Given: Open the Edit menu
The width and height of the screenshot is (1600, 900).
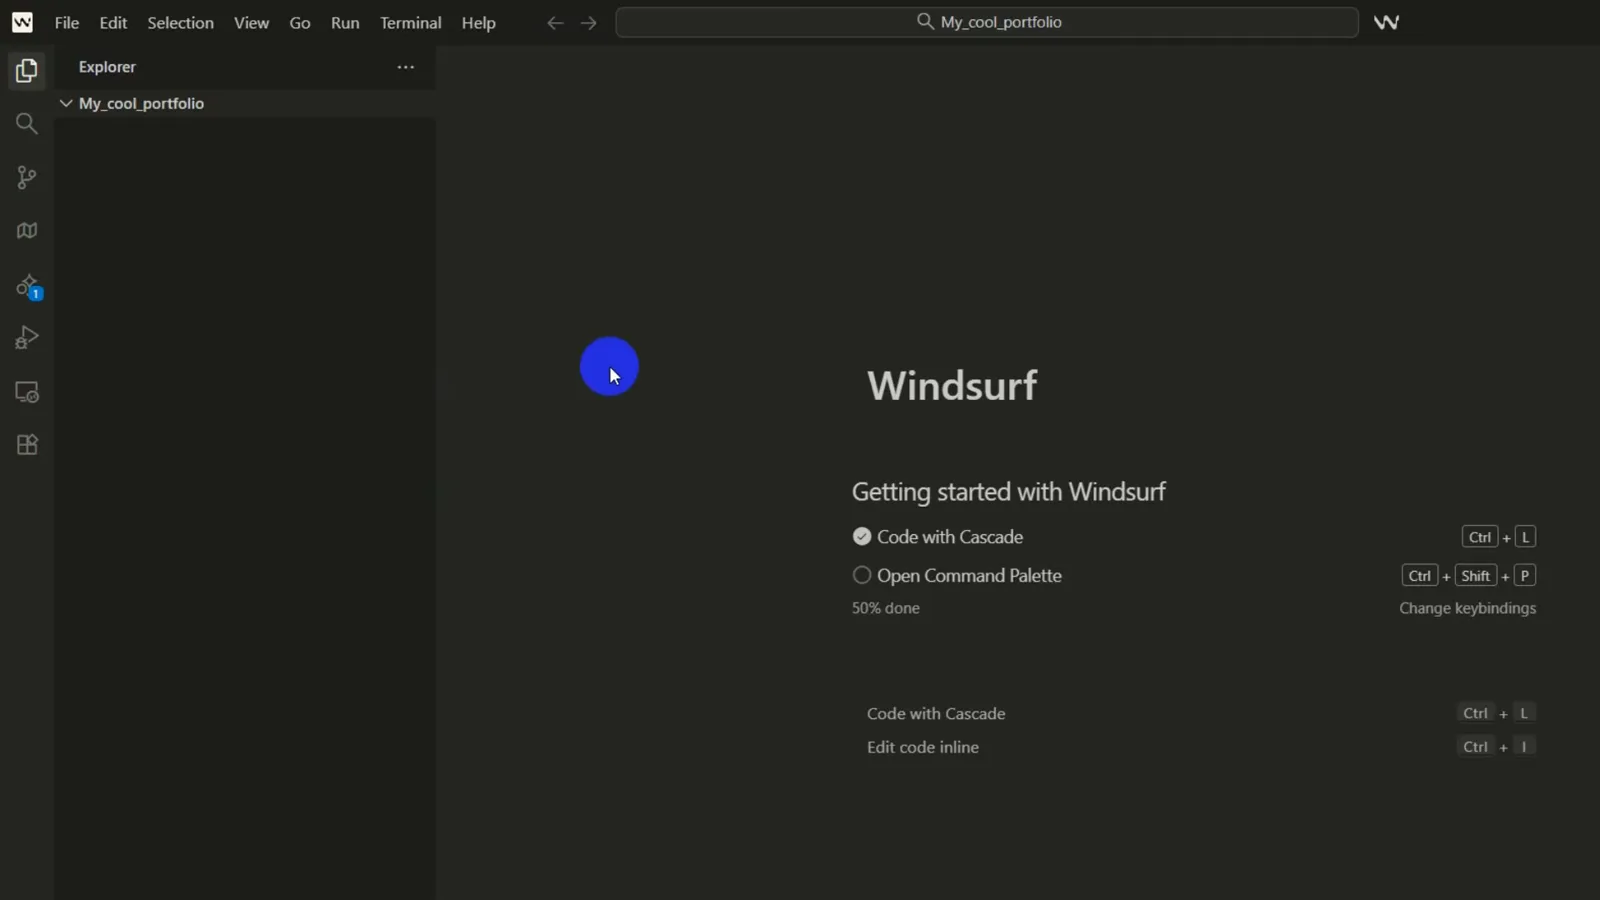Looking at the screenshot, I should click(x=113, y=22).
